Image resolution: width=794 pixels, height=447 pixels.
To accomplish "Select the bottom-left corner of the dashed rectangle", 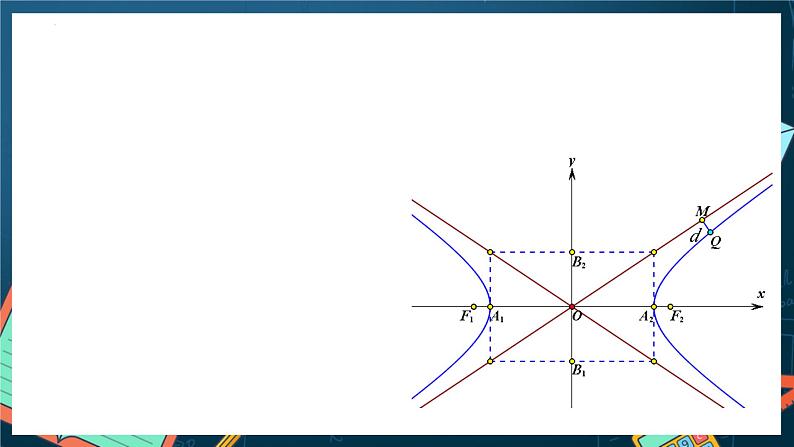I will pos(489,361).
